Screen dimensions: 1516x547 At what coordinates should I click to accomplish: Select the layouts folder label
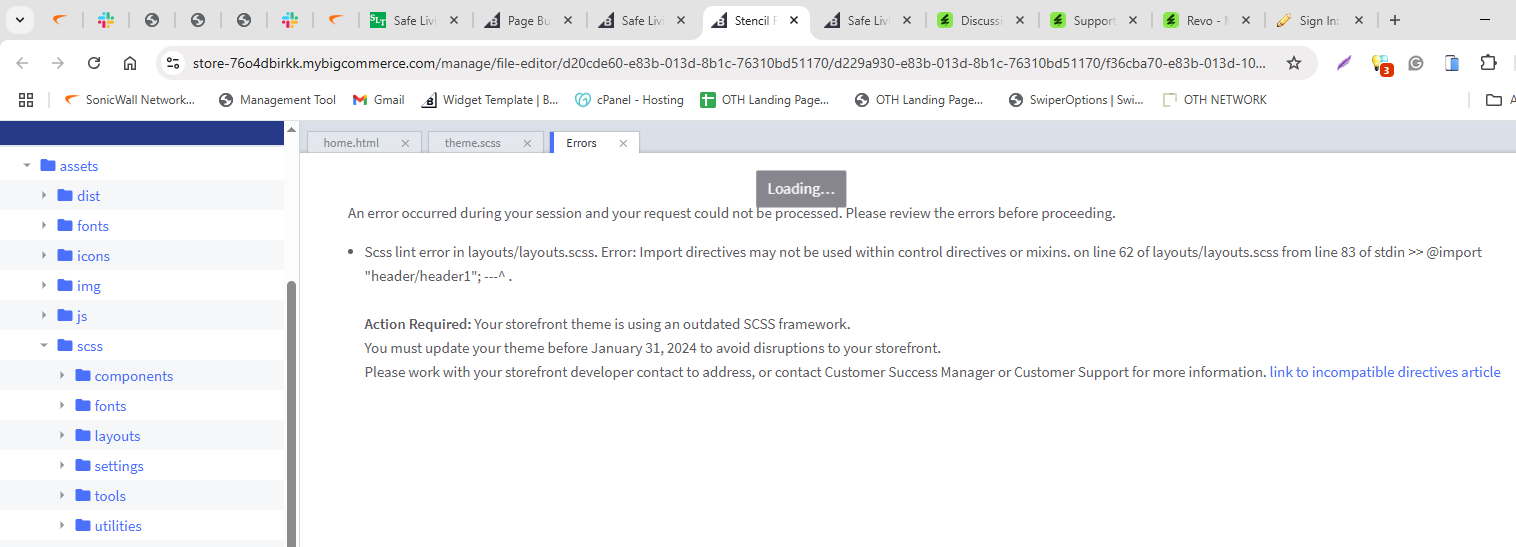117,436
